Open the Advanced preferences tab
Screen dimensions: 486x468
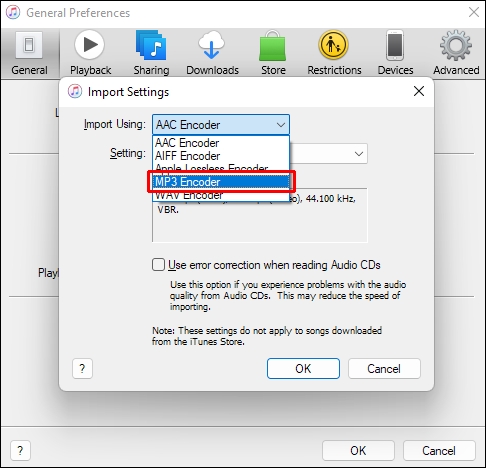click(456, 54)
